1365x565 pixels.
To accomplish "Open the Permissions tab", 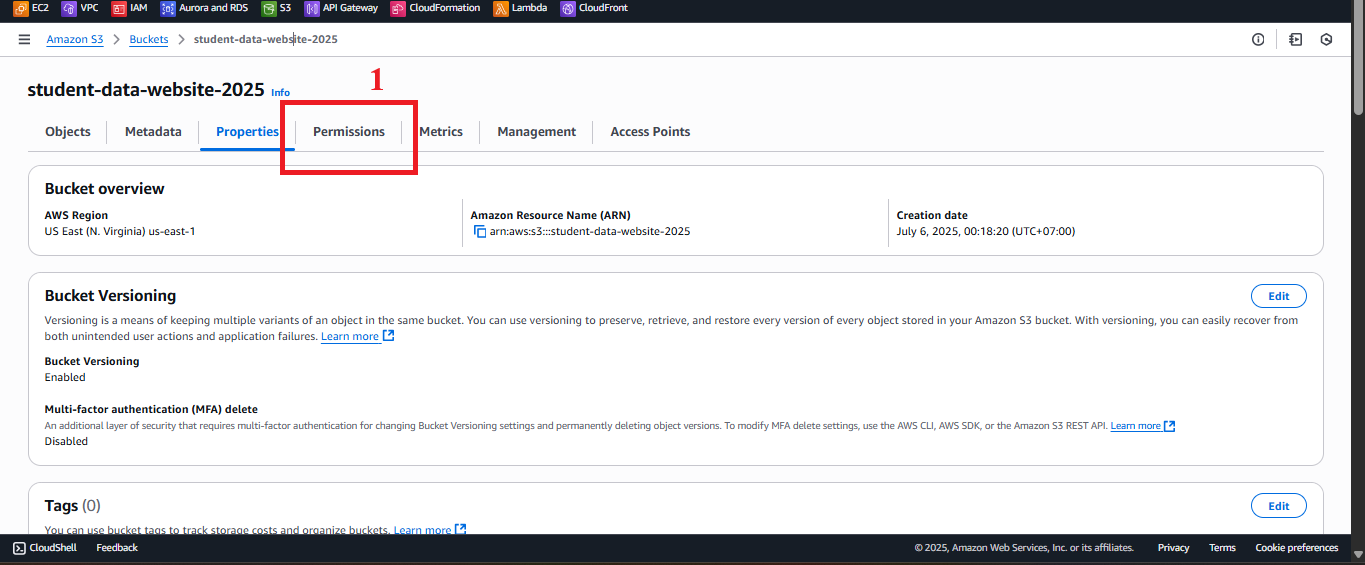I will 349,131.
